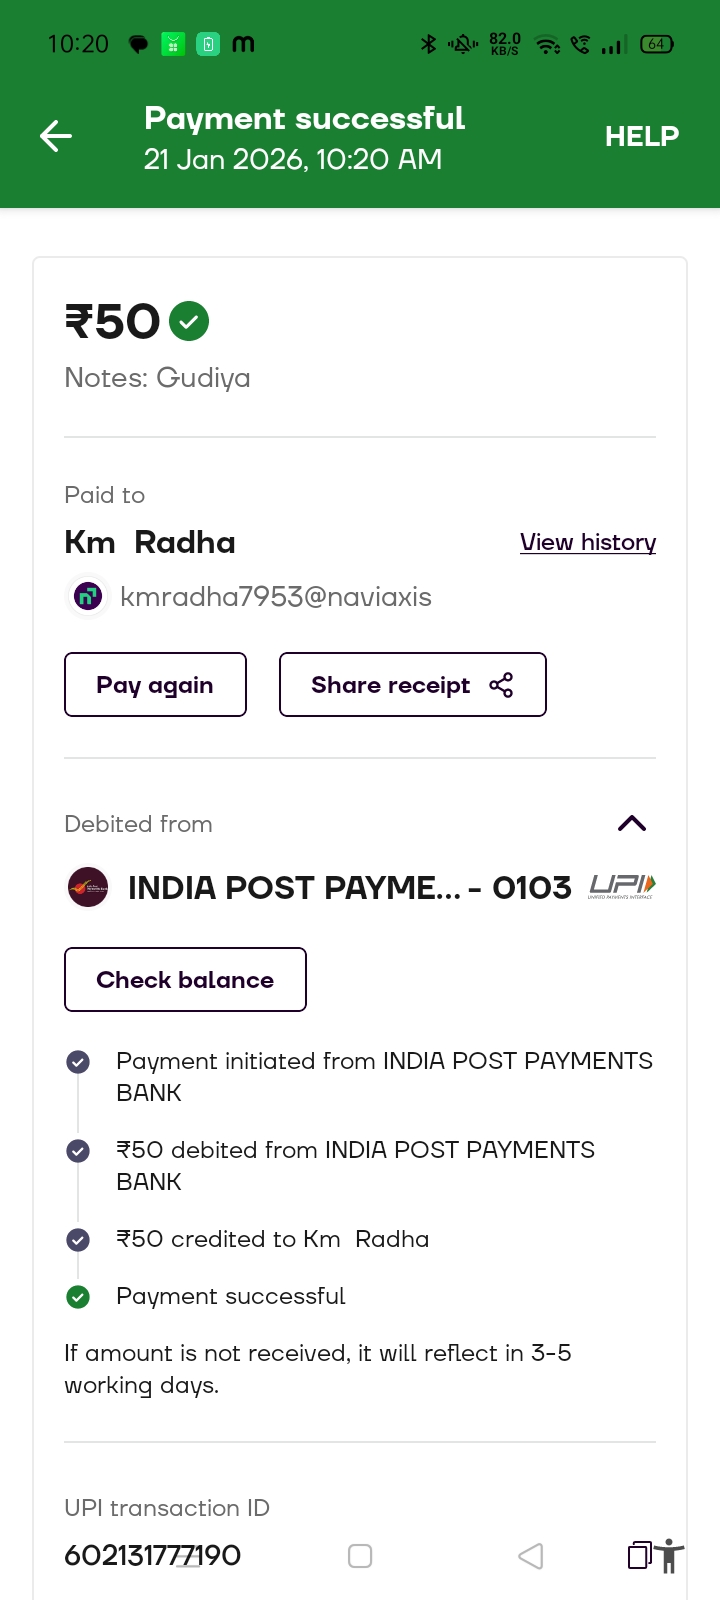Tap the Payment initiated step marker
This screenshot has width=720, height=1600.
click(78, 1062)
